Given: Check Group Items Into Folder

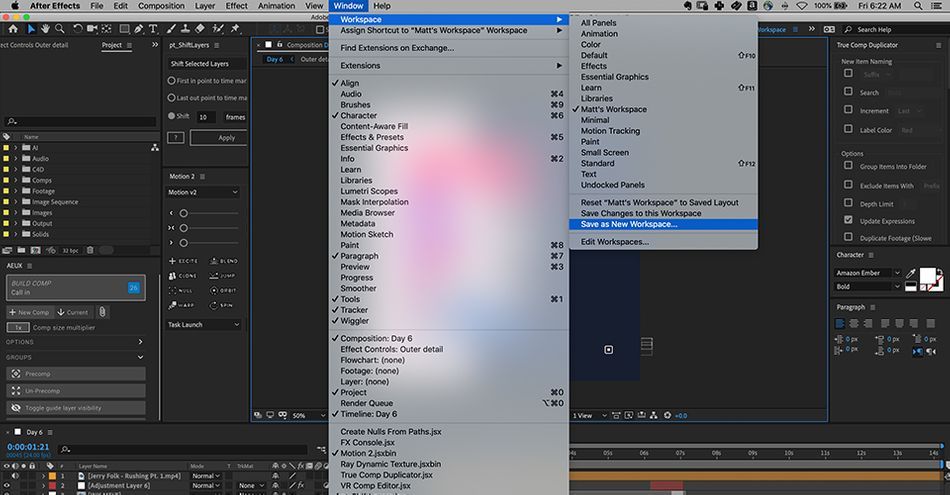Looking at the screenshot, I should [x=848, y=165].
